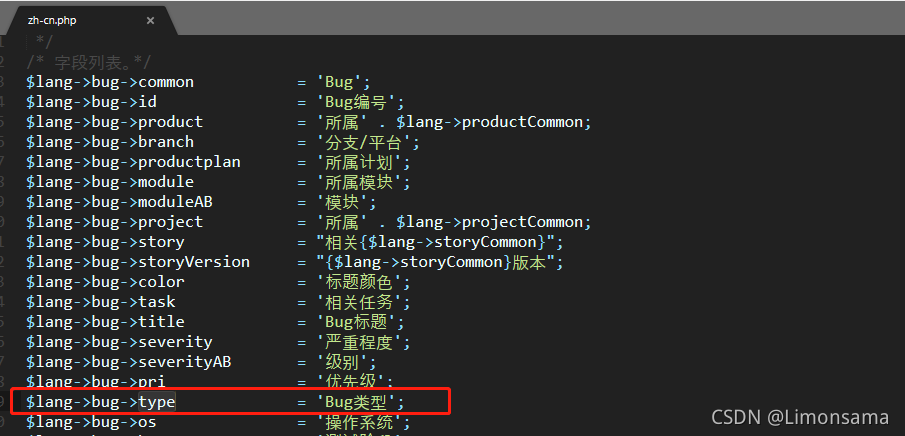
Task: Click the '相关任务' string value
Action: (358, 302)
